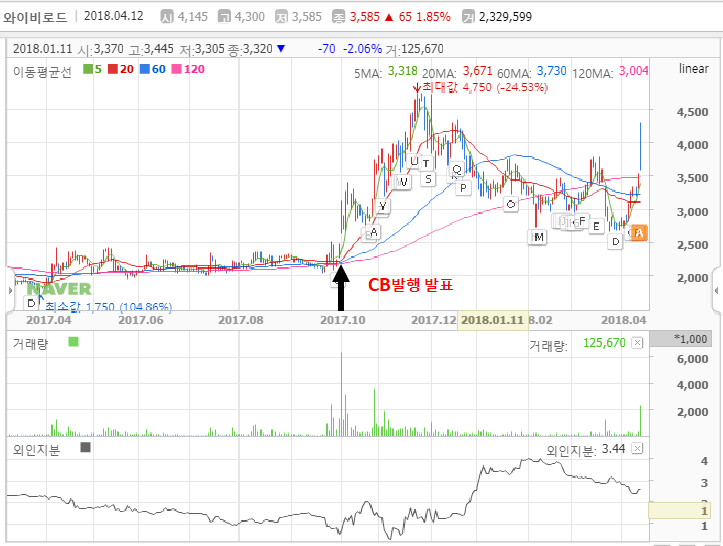Select the F event marker on chart
This screenshot has height=546, width=723.
coord(582,221)
